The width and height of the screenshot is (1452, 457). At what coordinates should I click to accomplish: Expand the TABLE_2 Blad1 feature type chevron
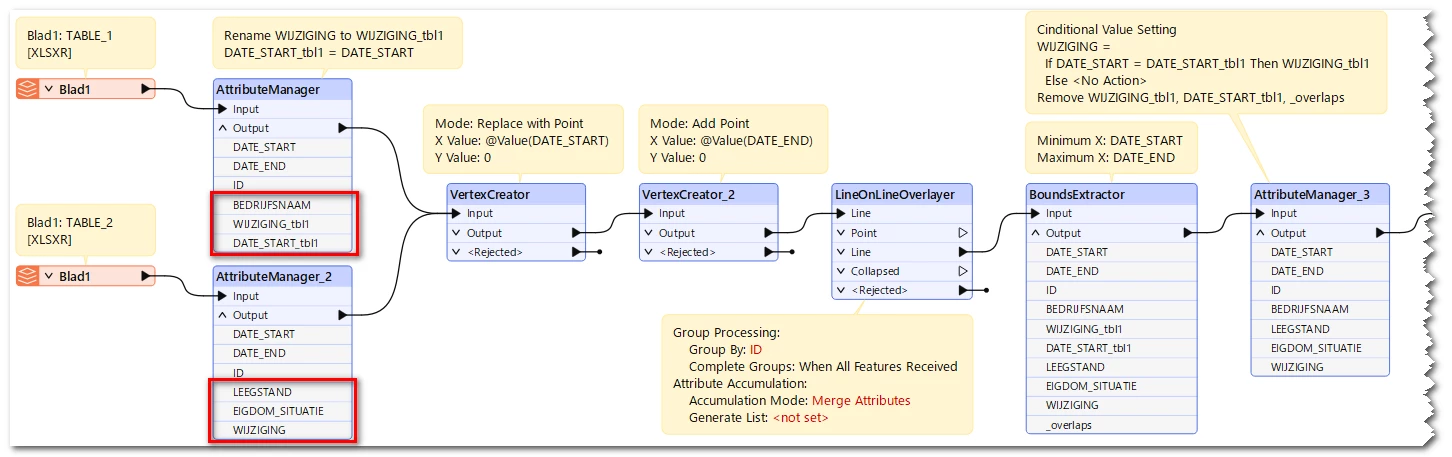click(47, 276)
